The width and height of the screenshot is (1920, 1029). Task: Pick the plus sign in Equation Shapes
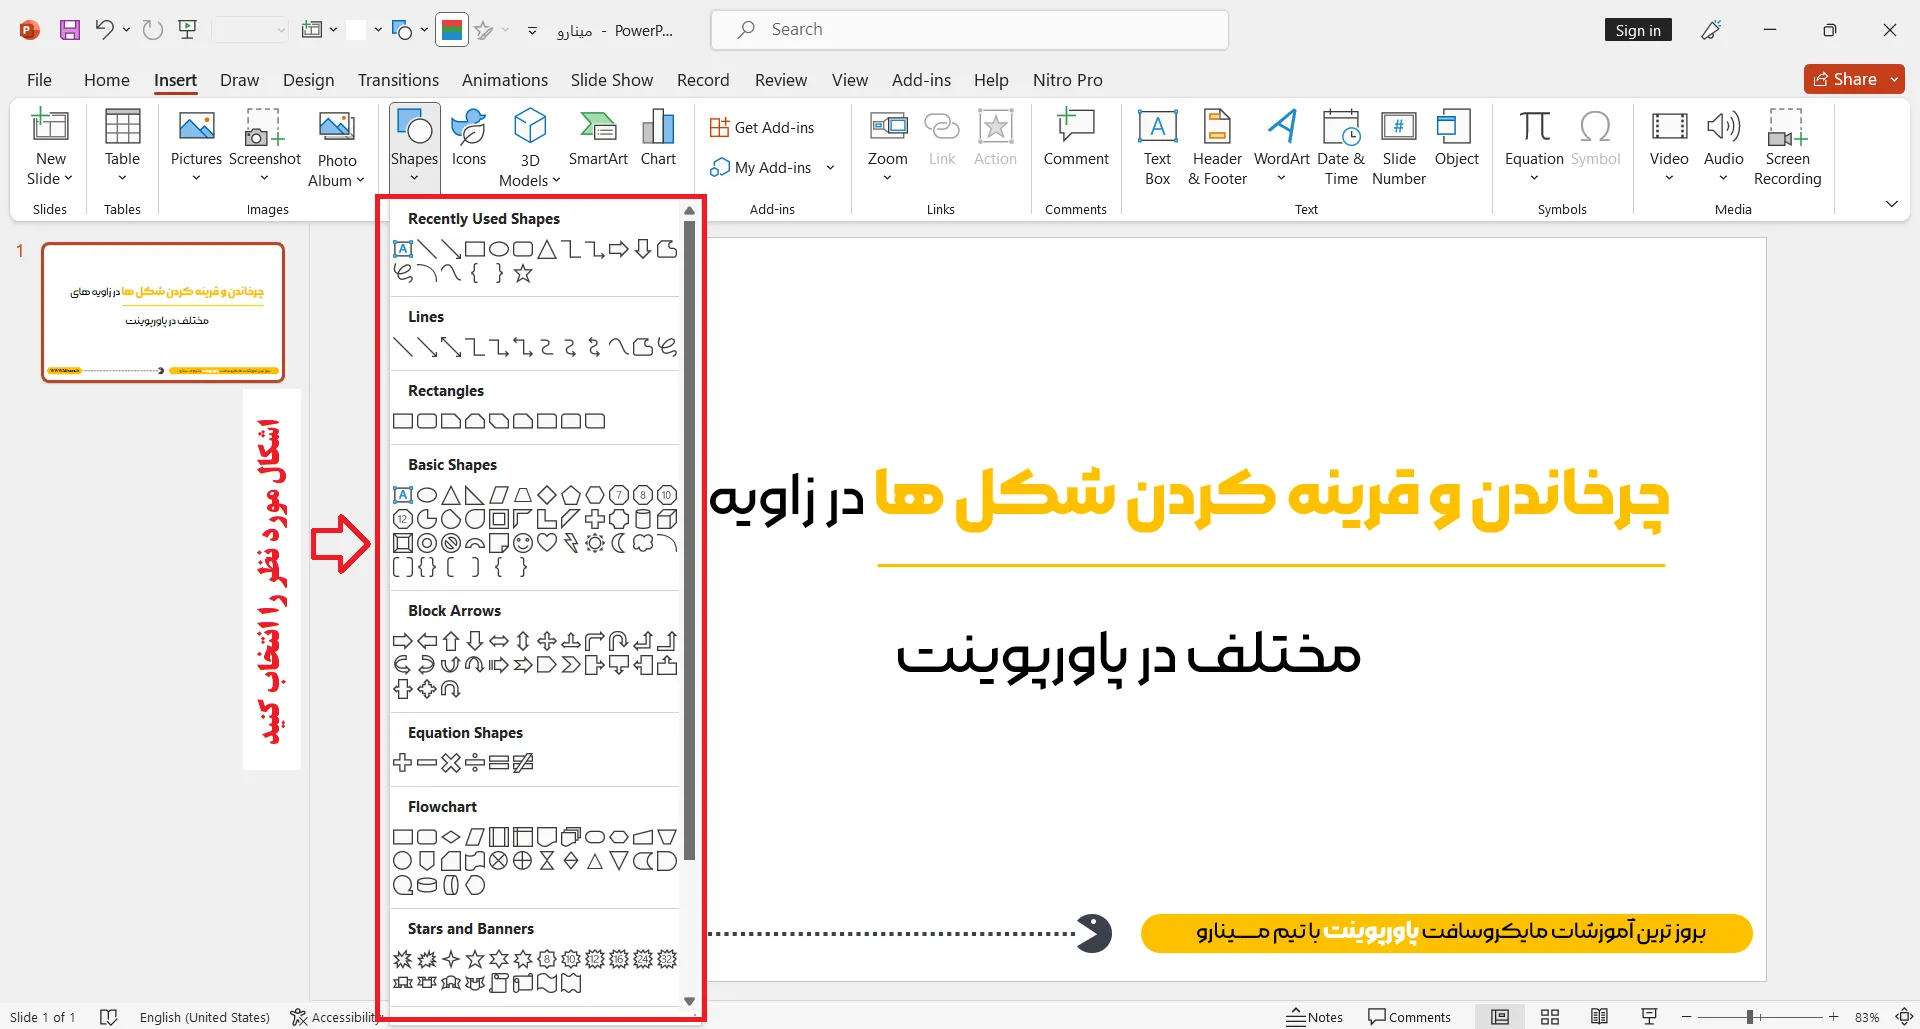(x=403, y=763)
